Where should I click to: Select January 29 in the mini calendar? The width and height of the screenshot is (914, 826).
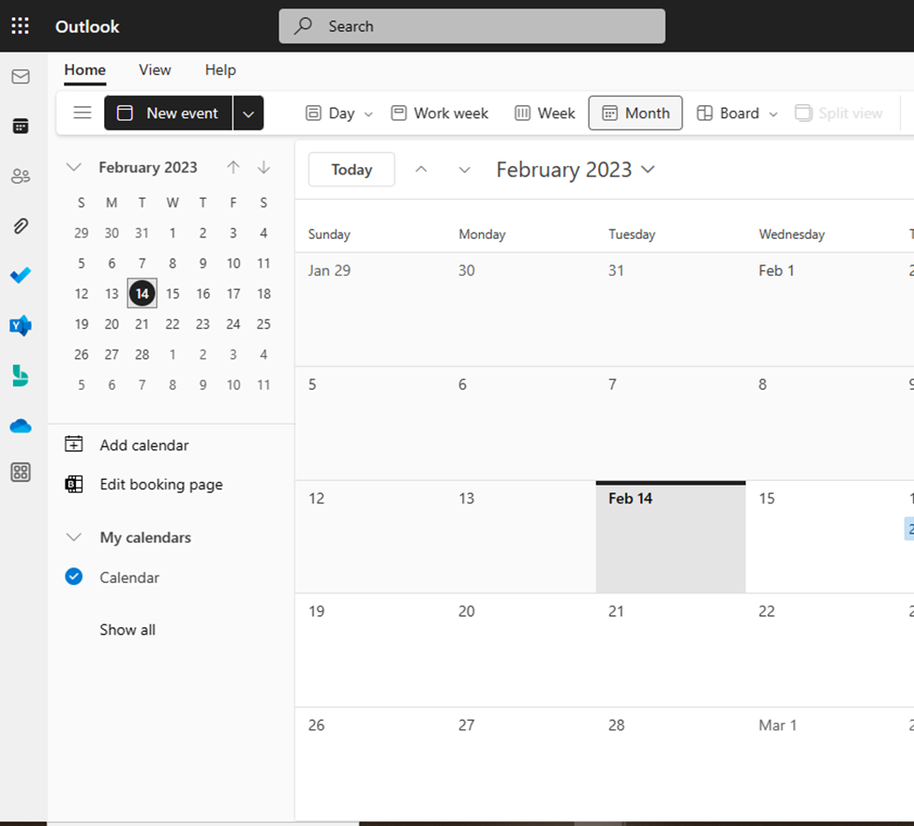click(x=81, y=233)
